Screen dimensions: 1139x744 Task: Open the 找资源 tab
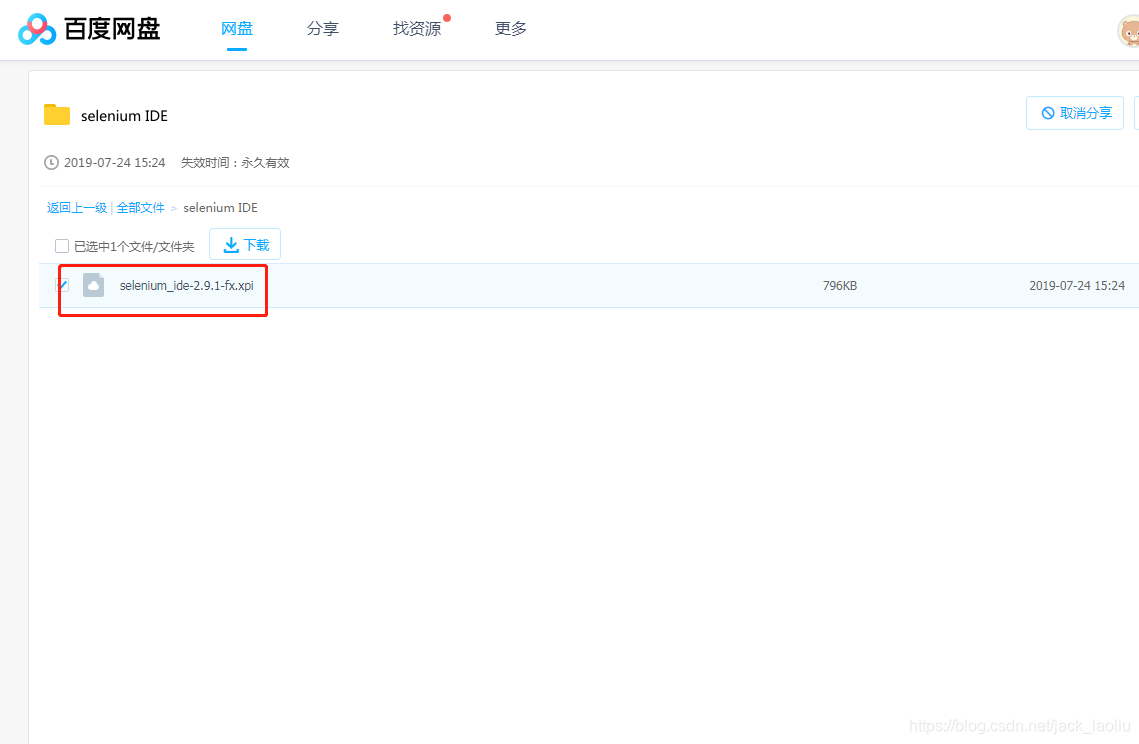pos(417,28)
